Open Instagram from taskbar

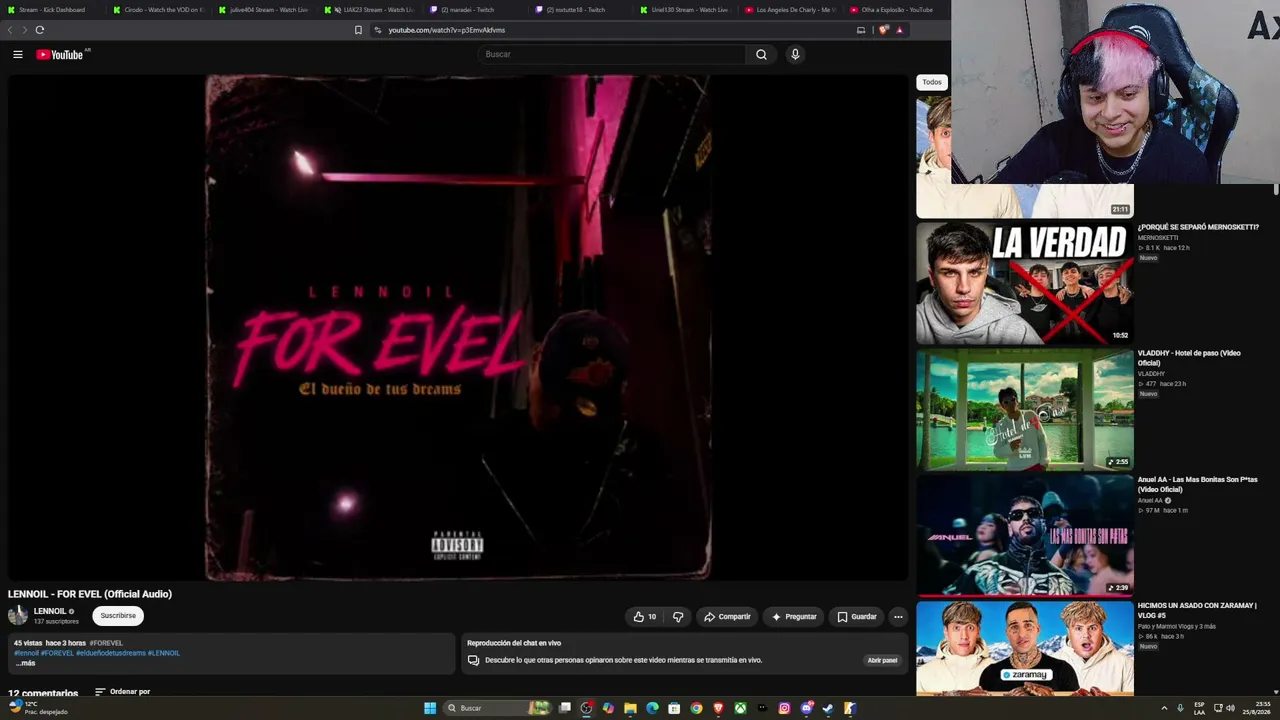(784, 708)
